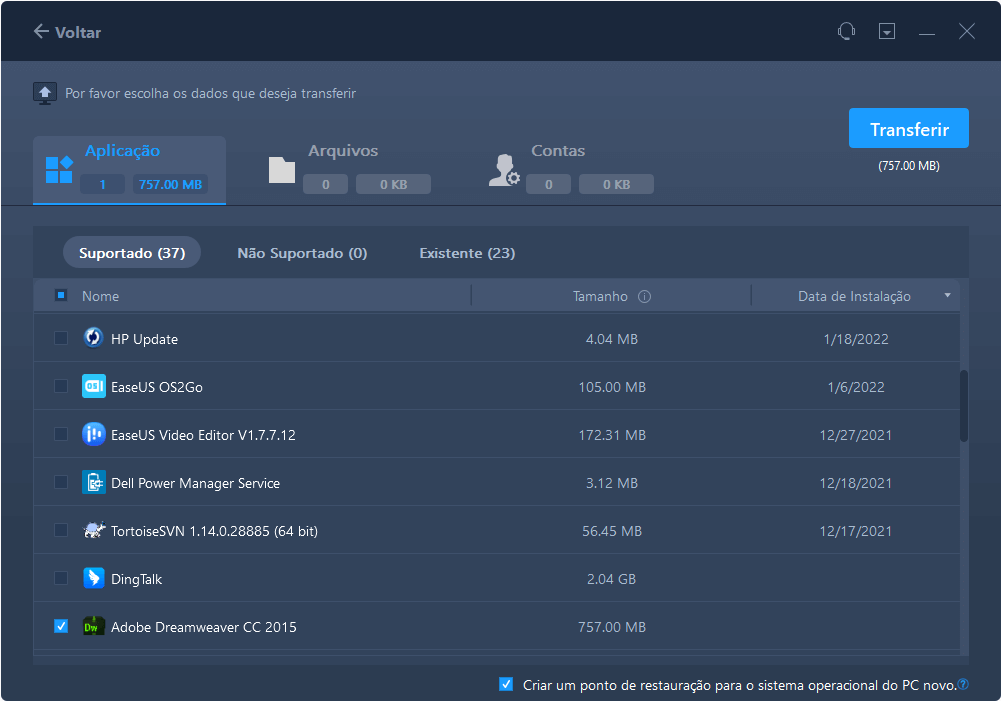Open the title bar dropdown menu icon
Screen dimensions: 1001x701
pyautogui.click(x=886, y=32)
